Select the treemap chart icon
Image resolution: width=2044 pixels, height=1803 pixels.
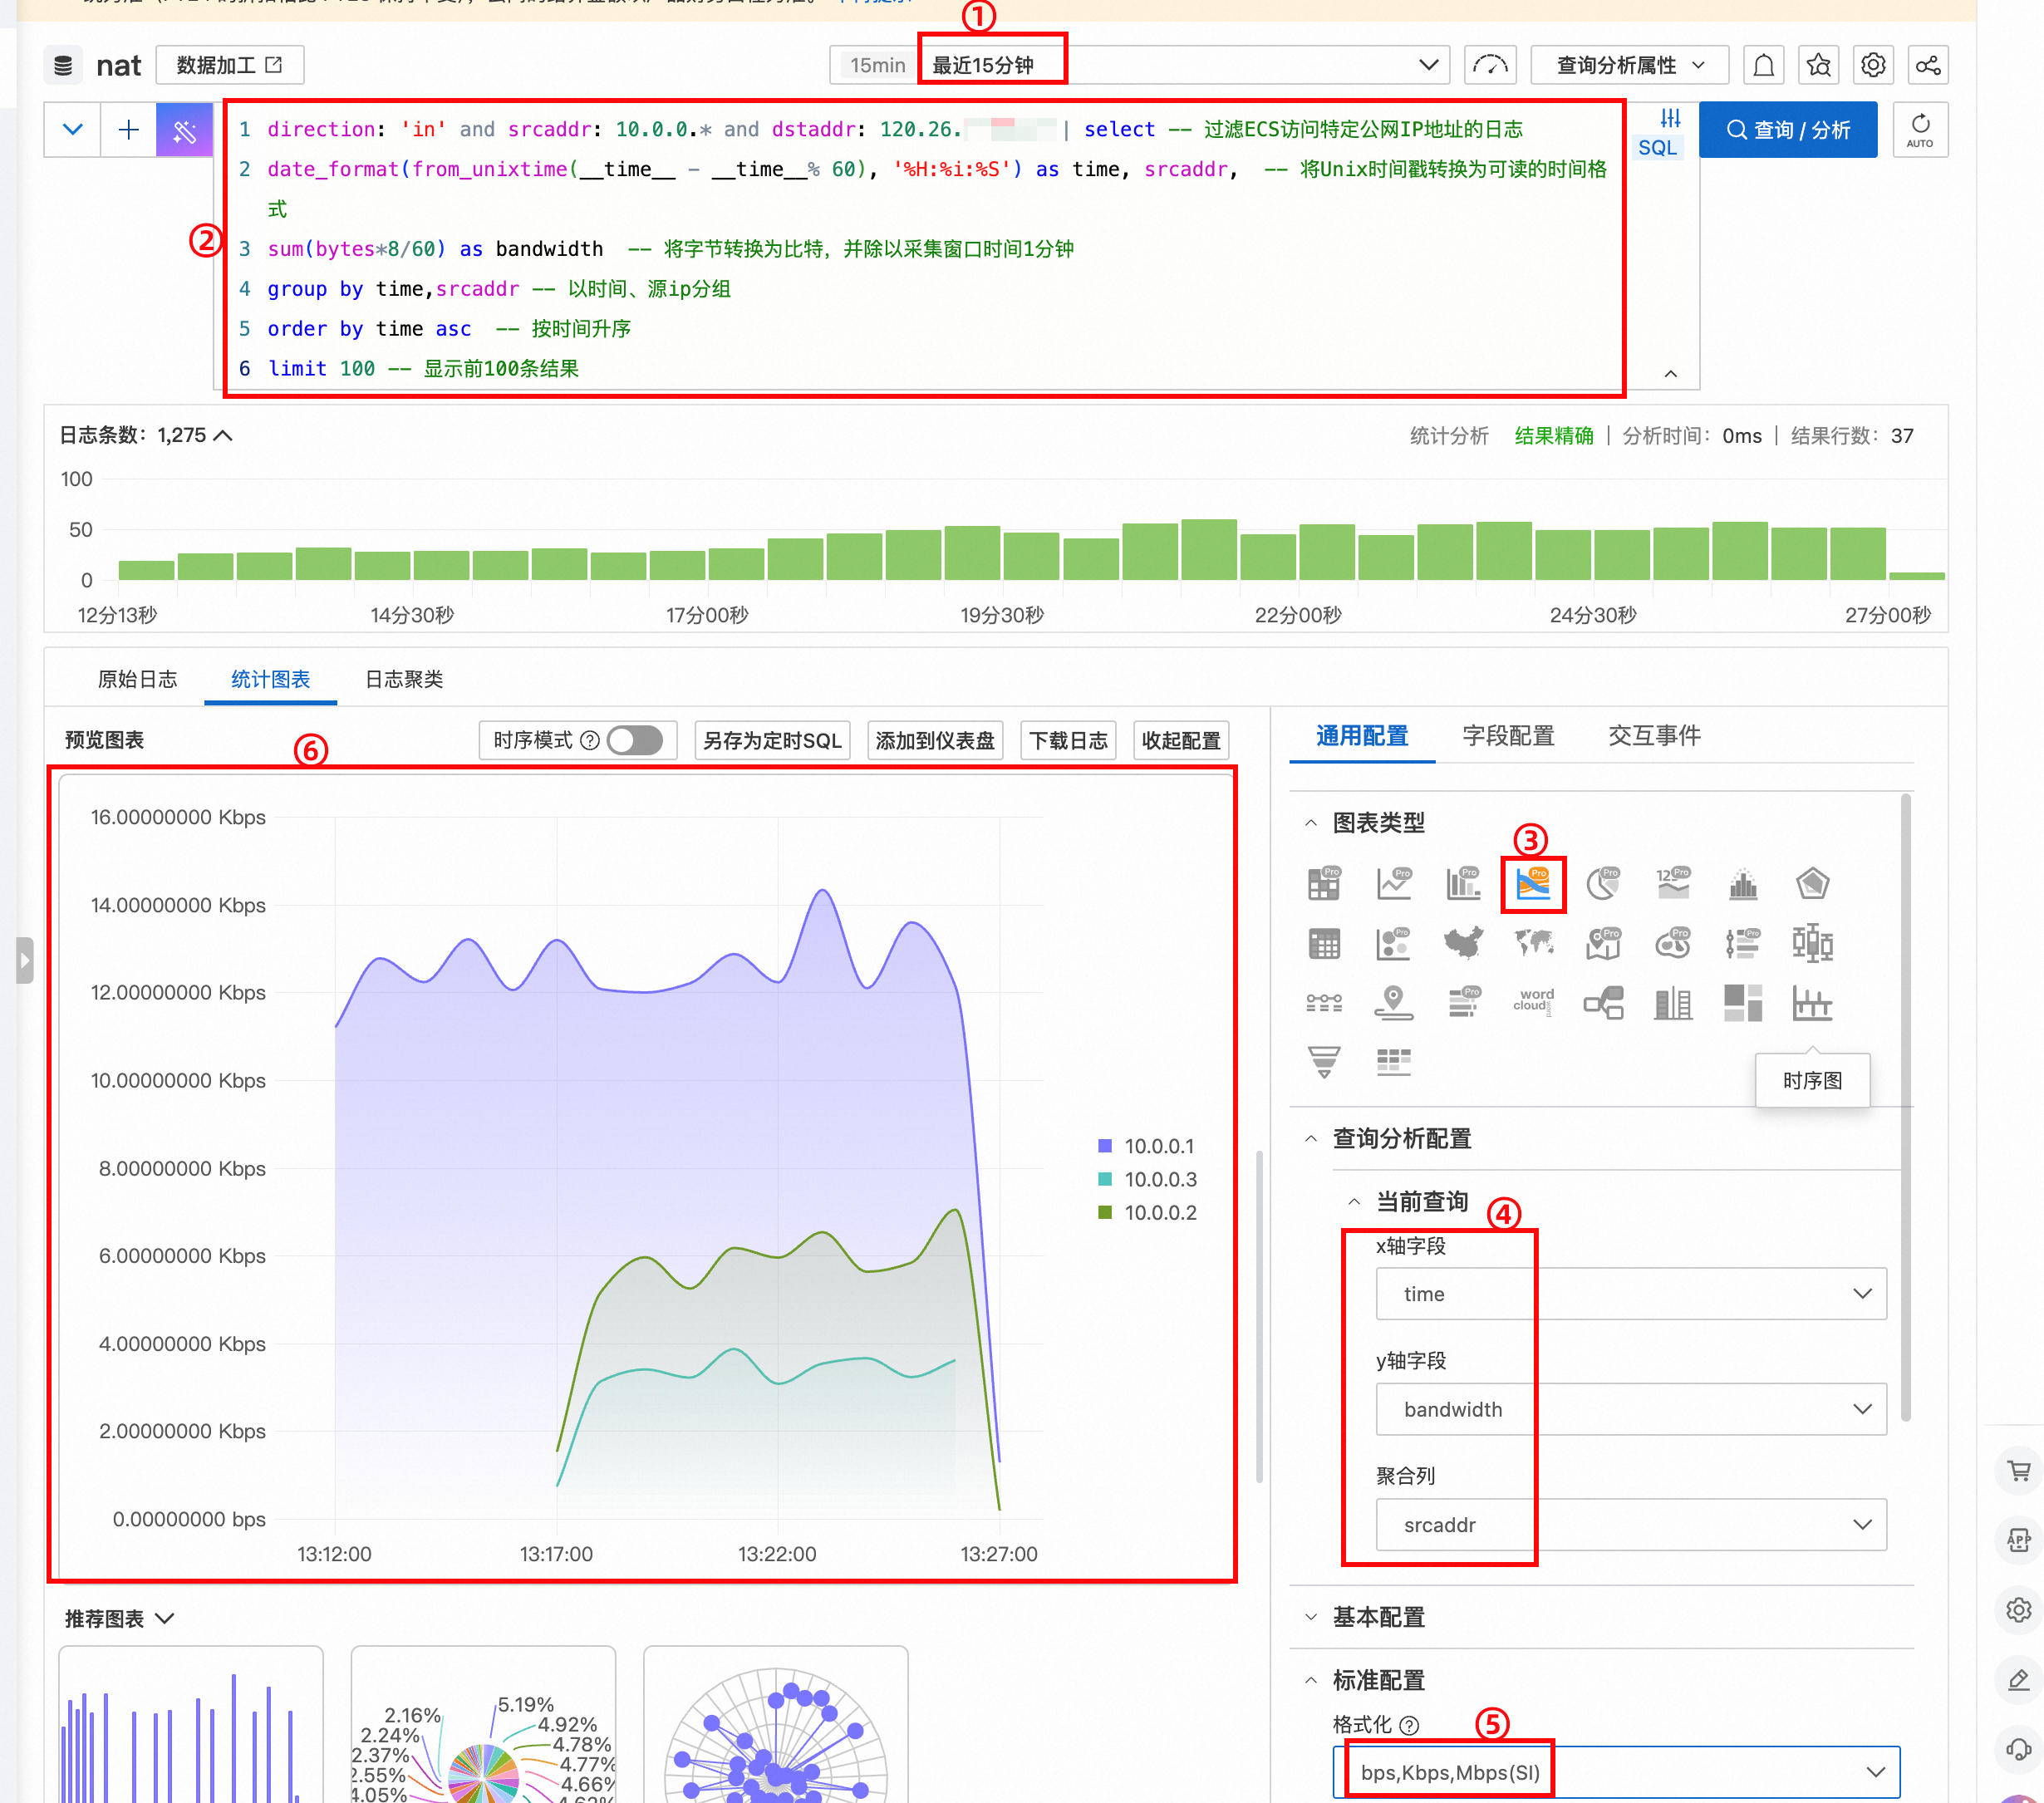click(x=1743, y=1002)
